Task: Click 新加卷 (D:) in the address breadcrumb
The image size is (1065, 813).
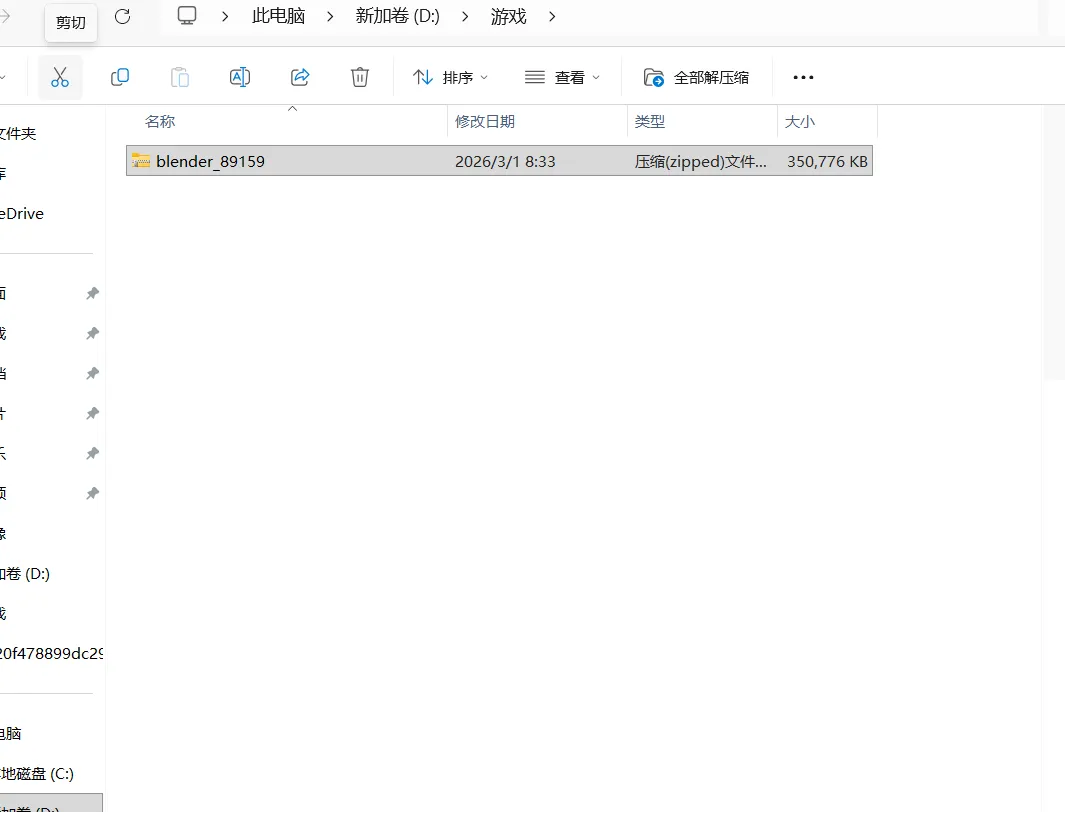Action: pyautogui.click(x=398, y=16)
